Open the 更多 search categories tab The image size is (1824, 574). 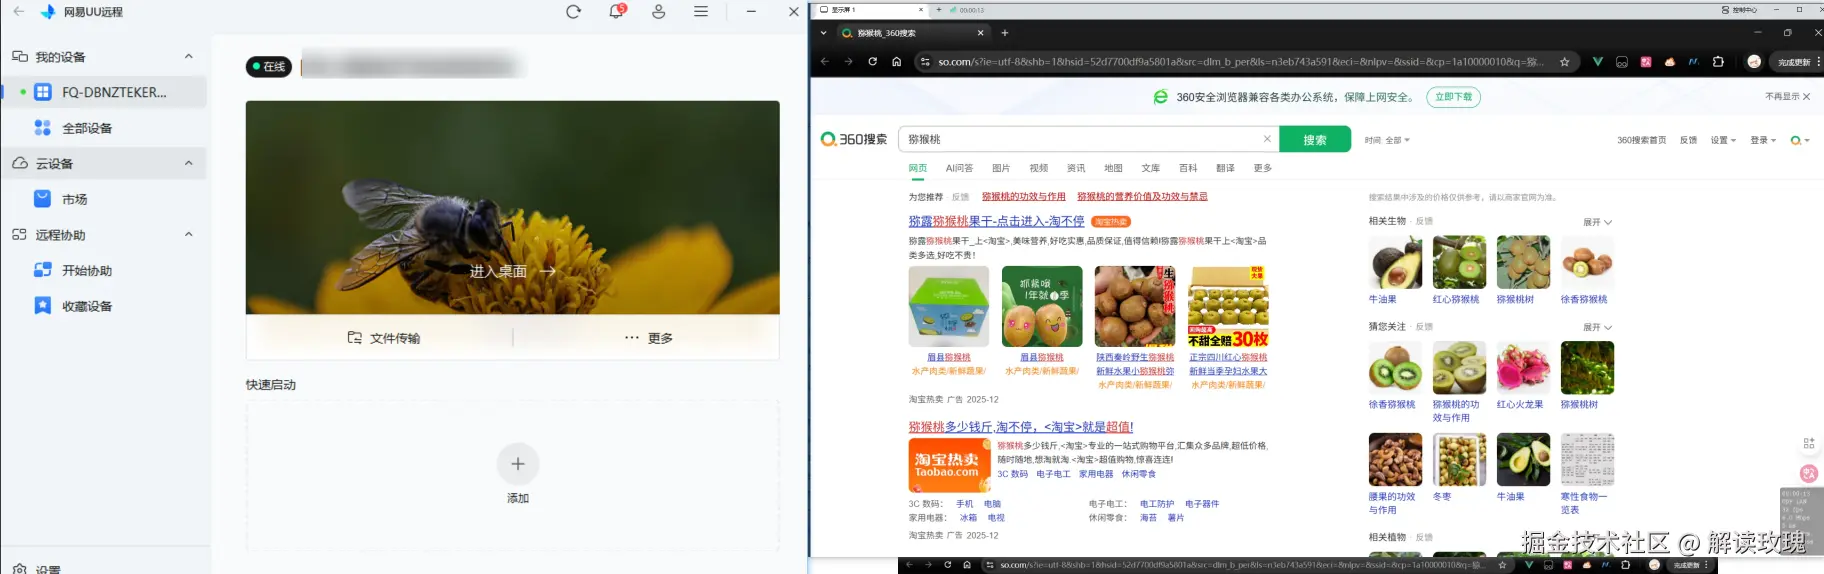tap(1263, 168)
